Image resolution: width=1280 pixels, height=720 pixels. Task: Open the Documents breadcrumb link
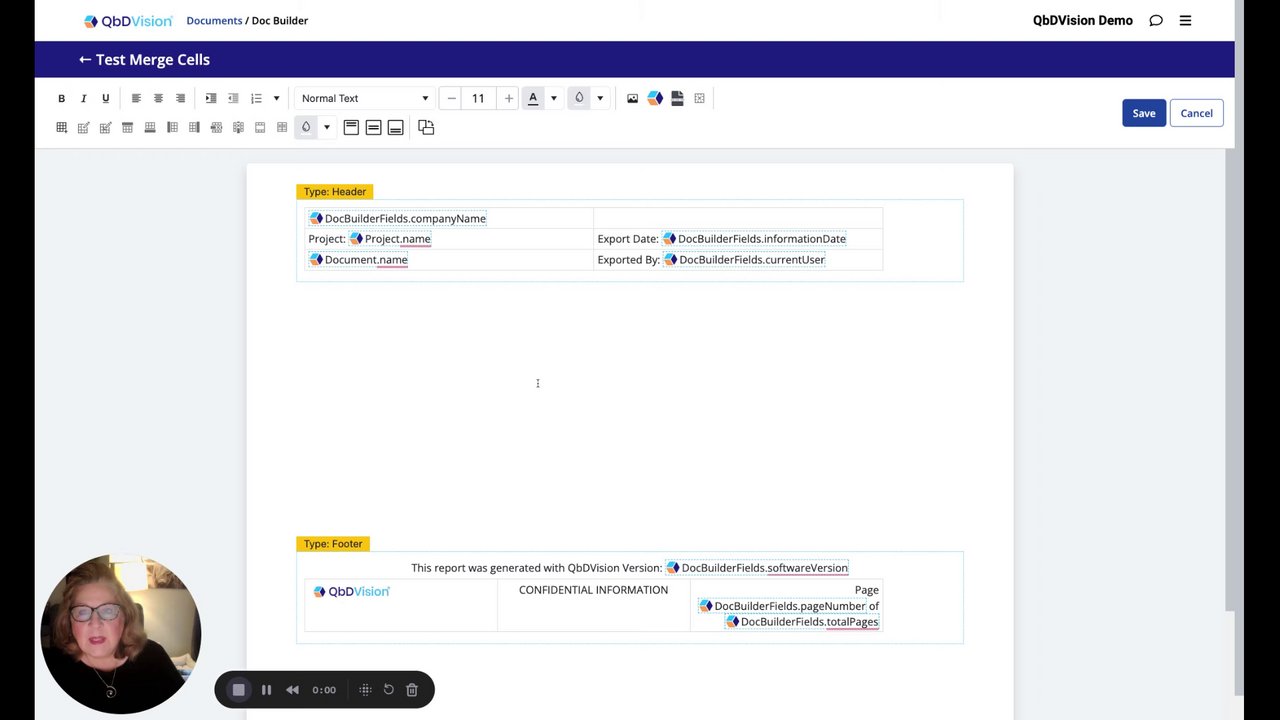pyautogui.click(x=214, y=20)
